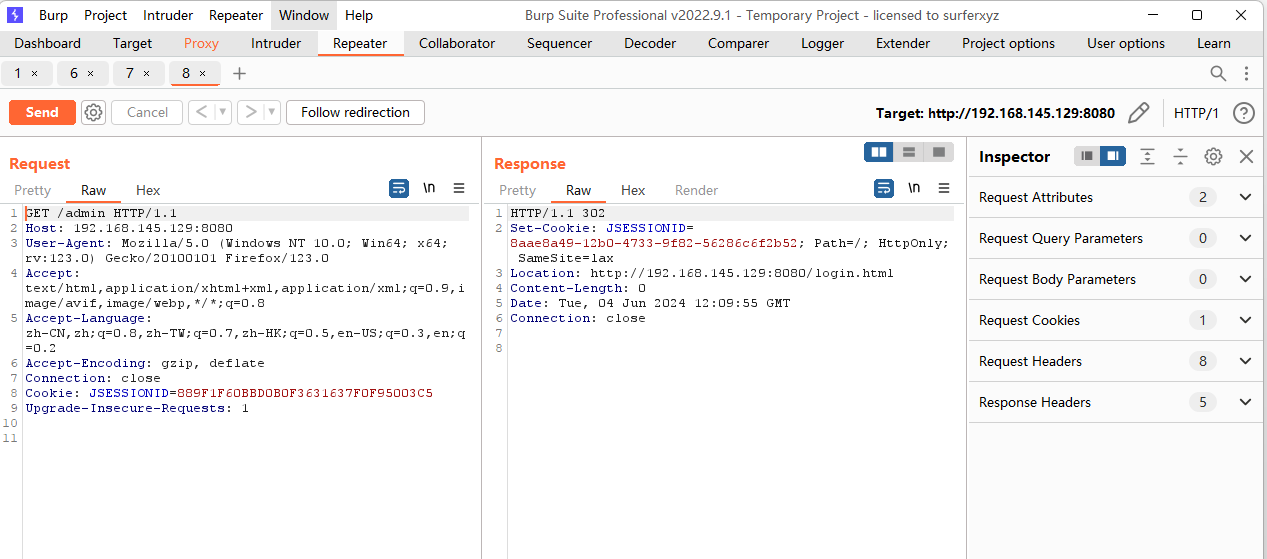Open the Help menu

[x=359, y=15]
